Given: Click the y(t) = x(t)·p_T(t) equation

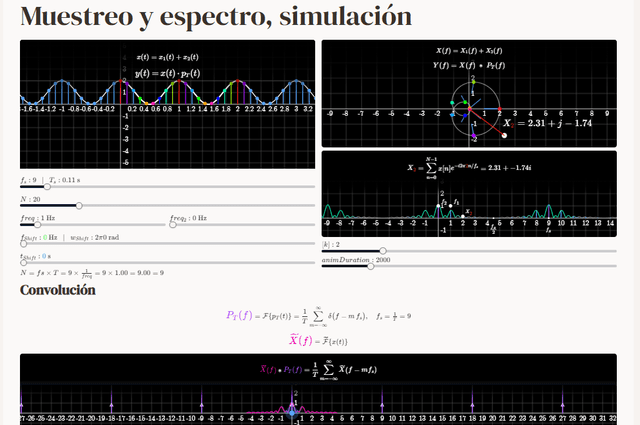Looking at the screenshot, I should [x=167, y=73].
